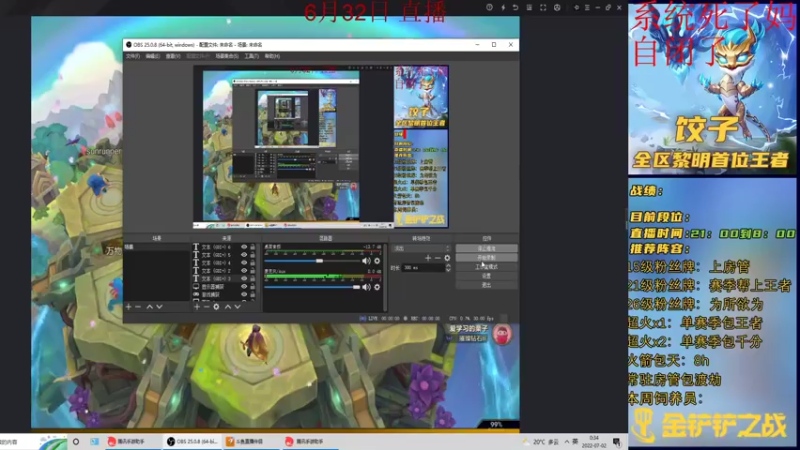Toggle visibility of 文本 (GDI+) 5

coord(244,255)
